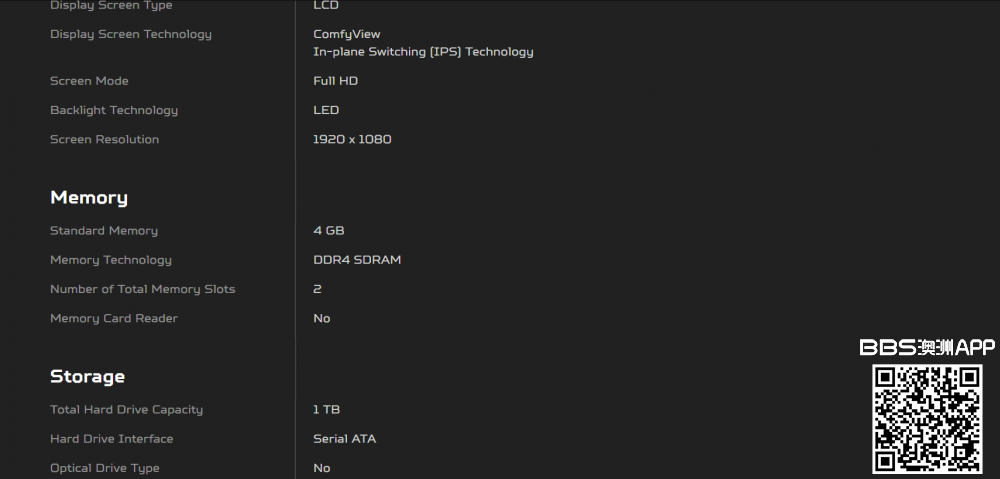The width and height of the screenshot is (1000, 479).
Task: Click the Screen Resolution label
Action: tap(104, 139)
